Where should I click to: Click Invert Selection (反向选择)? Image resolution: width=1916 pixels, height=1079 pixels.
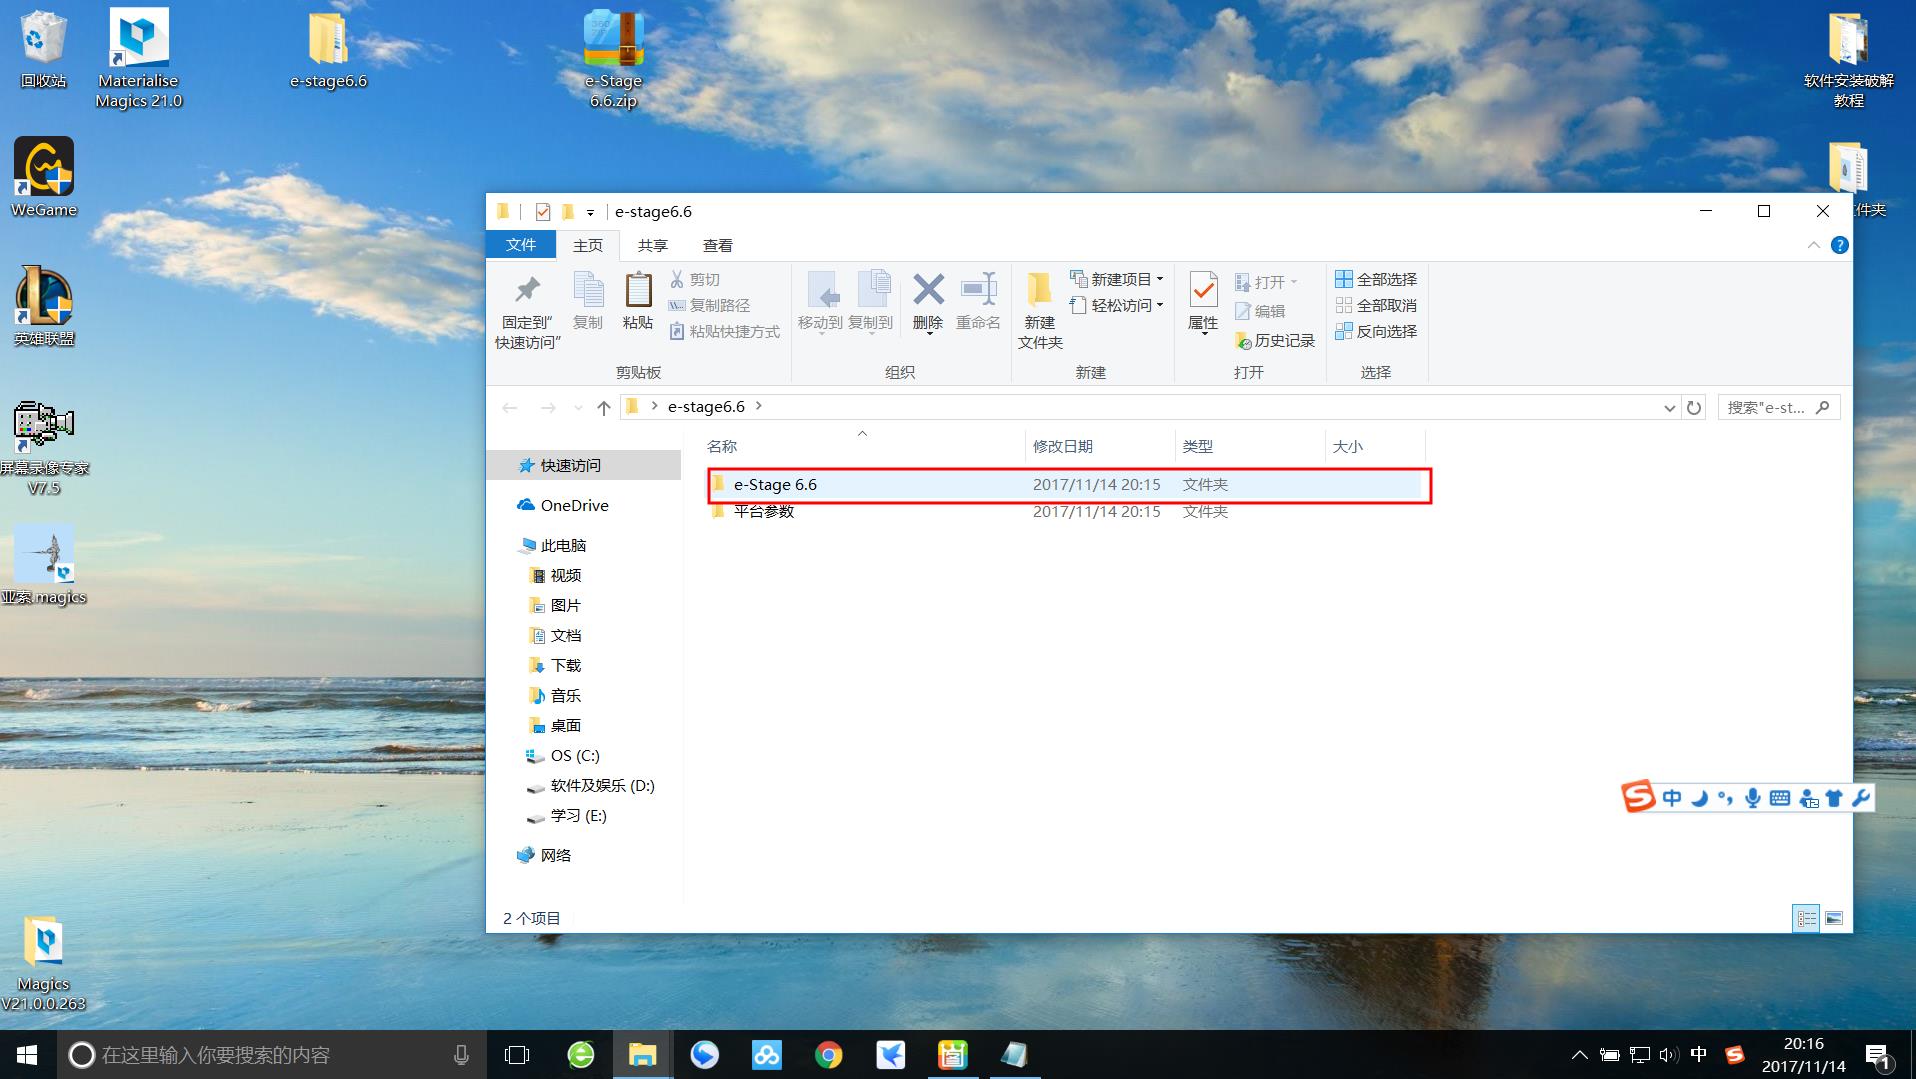click(x=1376, y=331)
